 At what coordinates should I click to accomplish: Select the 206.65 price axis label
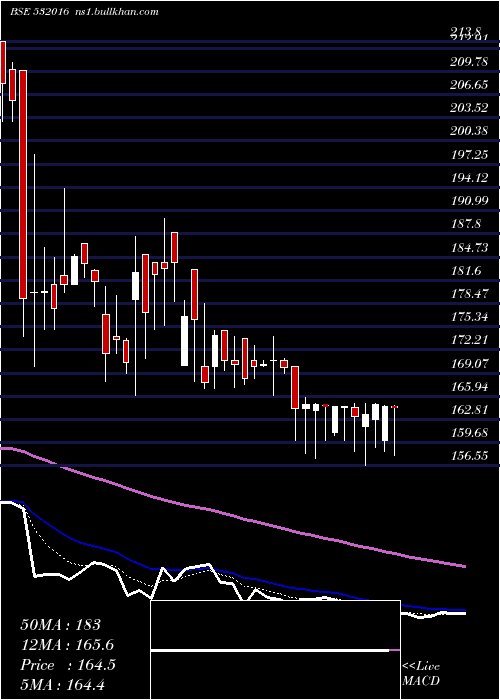click(469, 85)
